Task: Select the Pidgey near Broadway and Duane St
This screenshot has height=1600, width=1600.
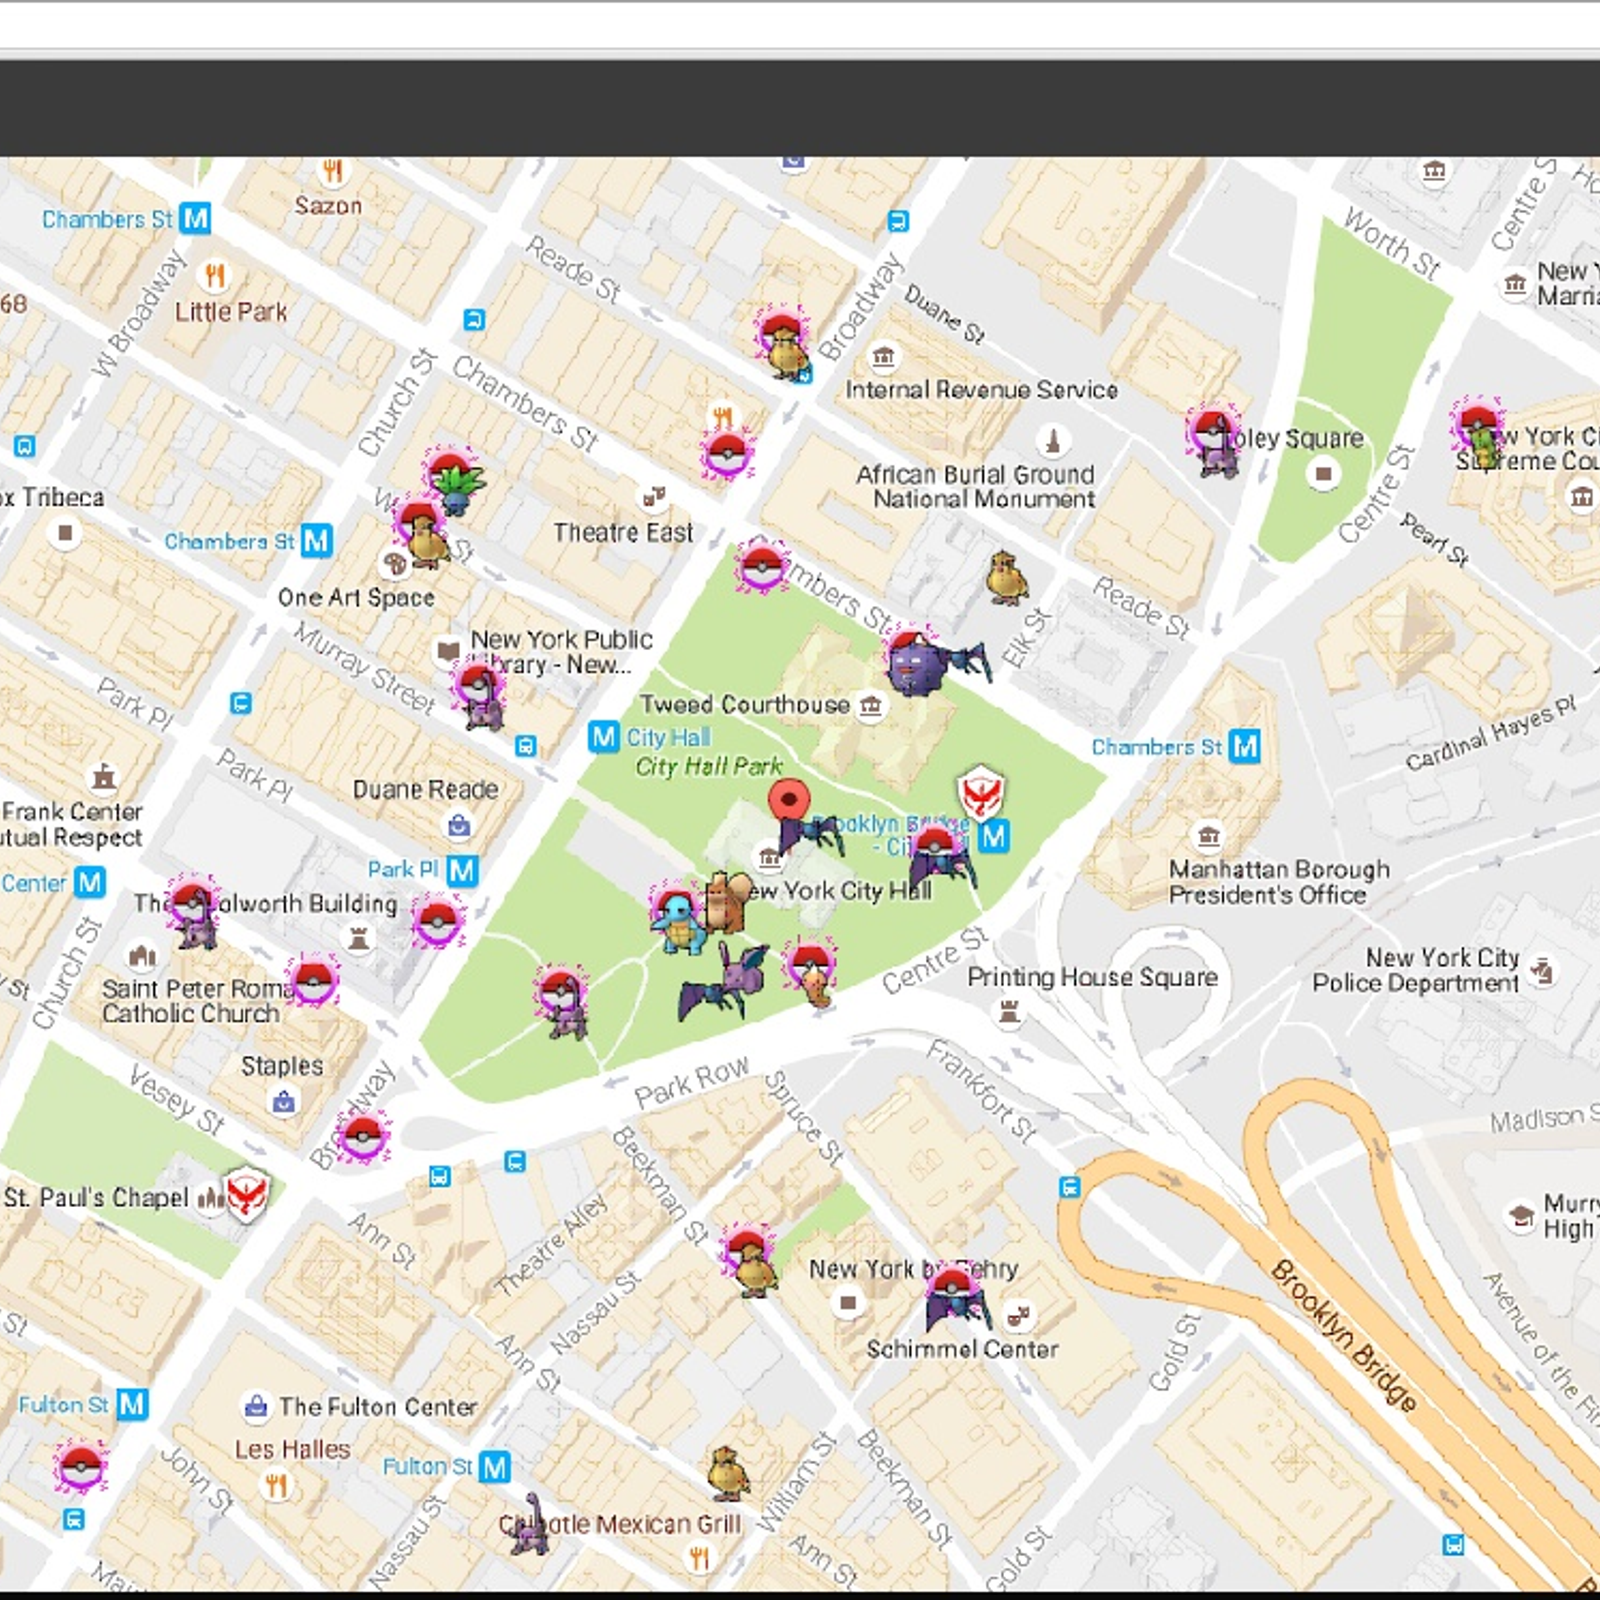Action: pyautogui.click(x=786, y=352)
